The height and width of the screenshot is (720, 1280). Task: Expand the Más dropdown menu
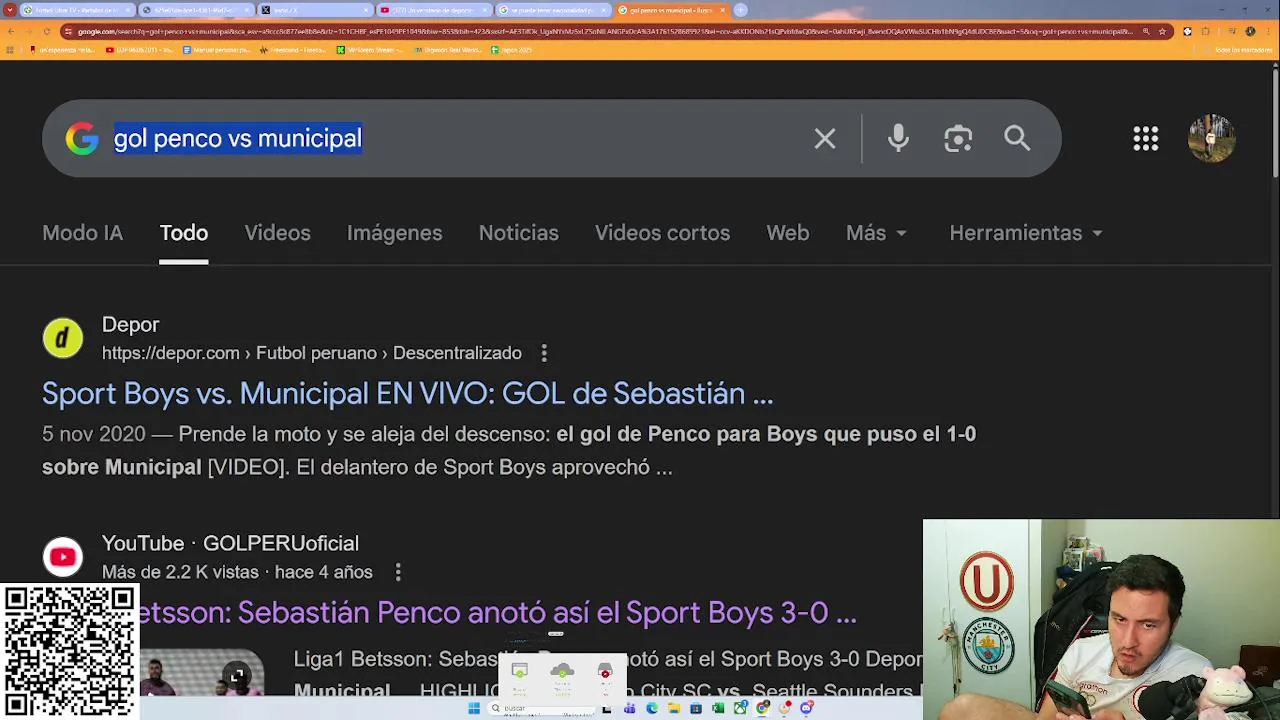point(876,233)
